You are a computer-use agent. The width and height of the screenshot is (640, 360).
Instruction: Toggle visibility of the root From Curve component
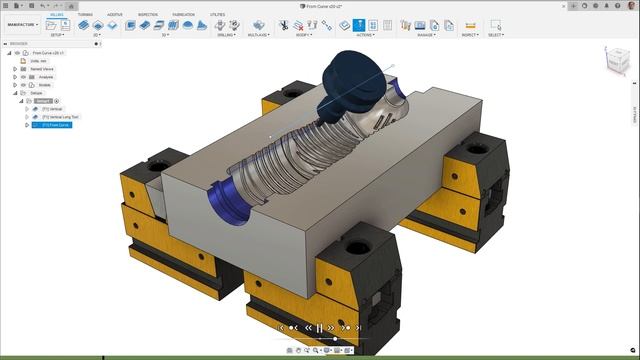17,53
